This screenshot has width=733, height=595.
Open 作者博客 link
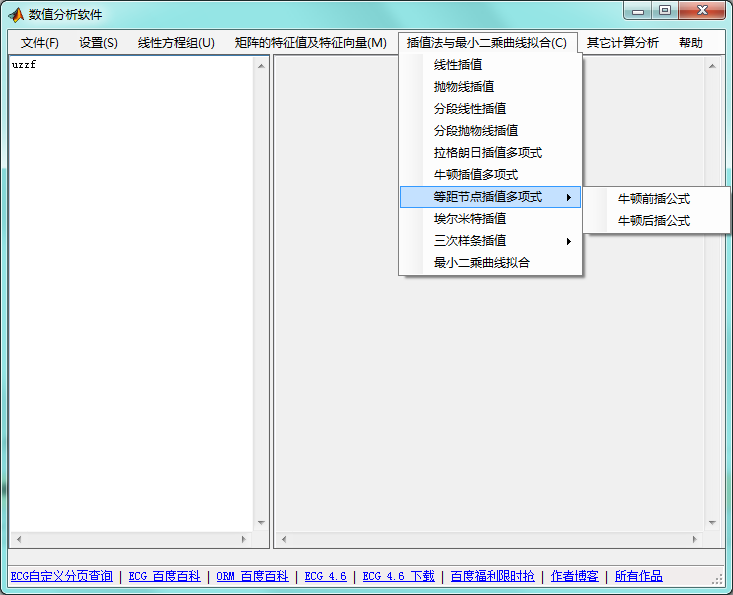coord(575,576)
